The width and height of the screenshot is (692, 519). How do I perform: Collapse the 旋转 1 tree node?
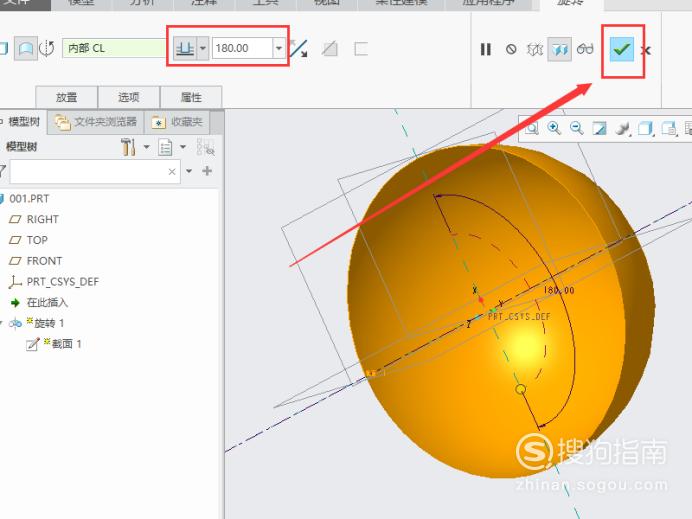(1, 323)
